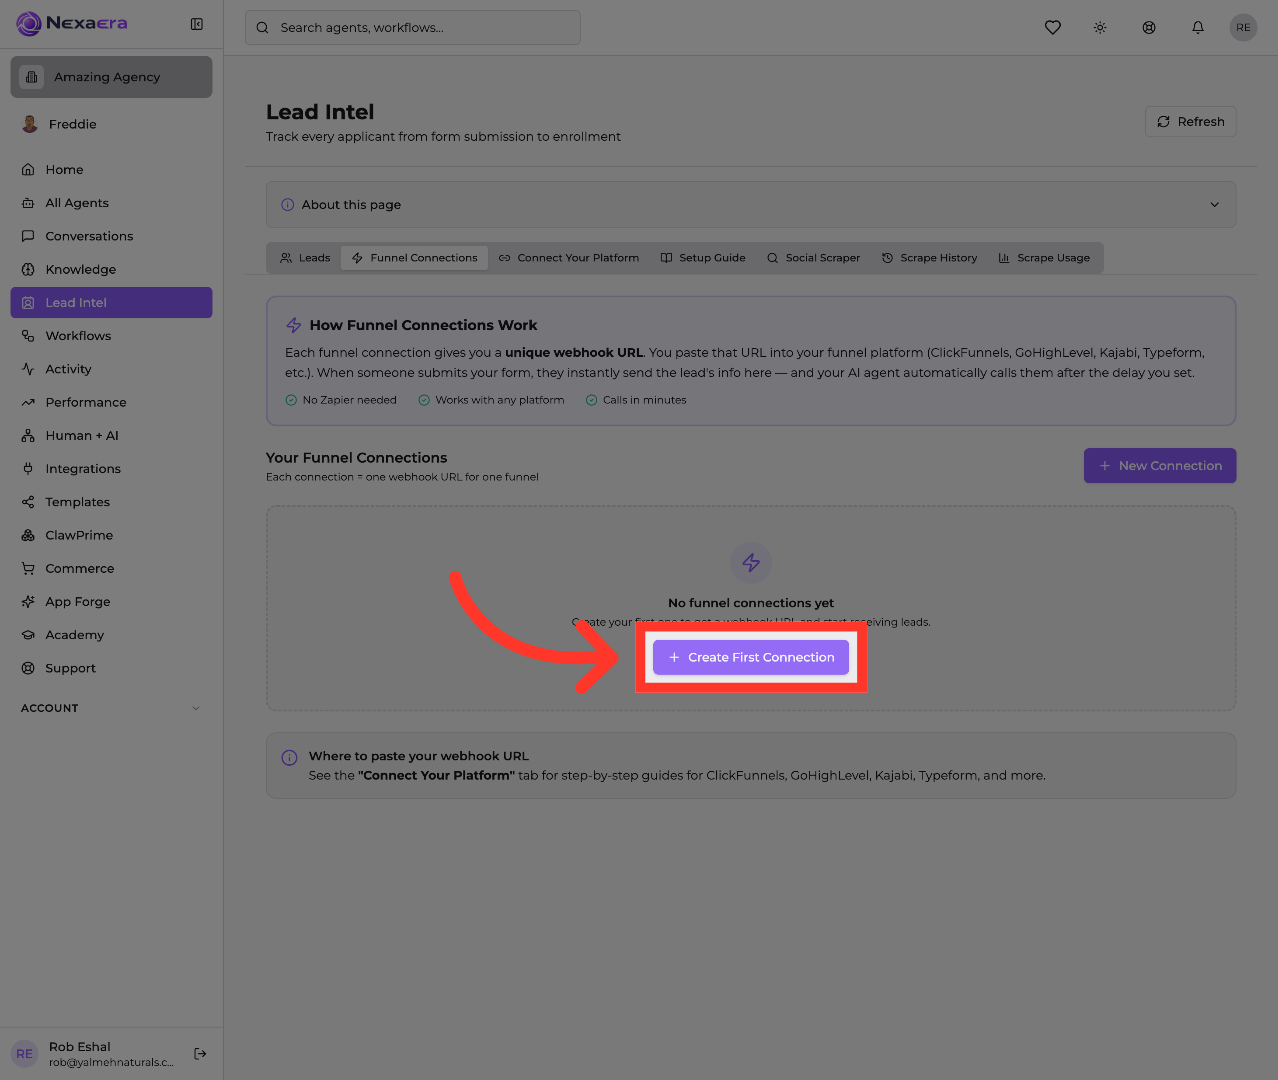Viewport: 1278px width, 1080px height.
Task: Open ClawPrime in the sidebar
Action: tap(111, 535)
